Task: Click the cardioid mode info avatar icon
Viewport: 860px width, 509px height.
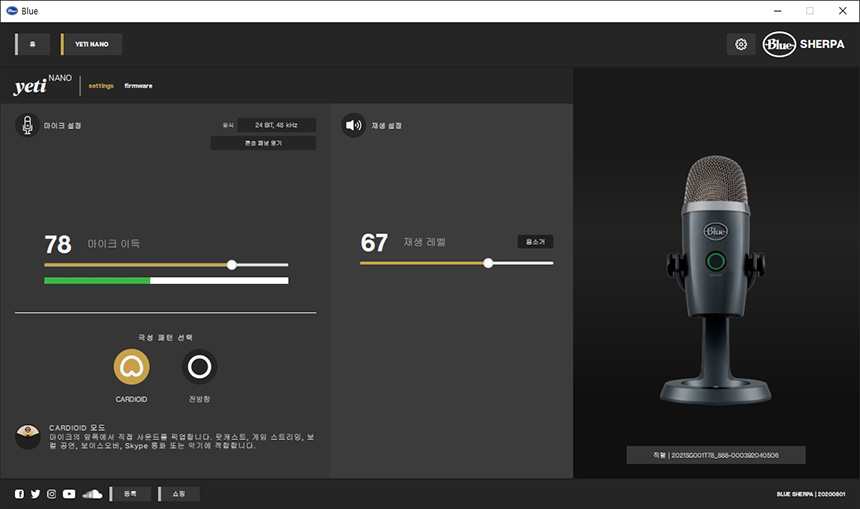Action: (x=27, y=437)
